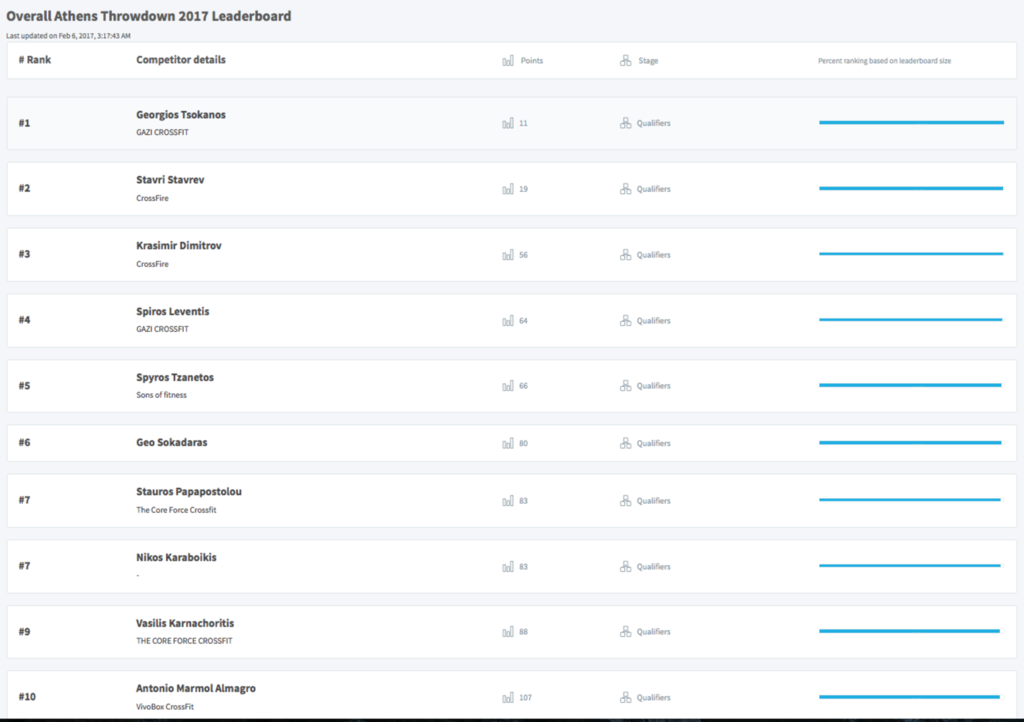Click the 'Points' header label
1024x722 pixels.
coord(532,61)
